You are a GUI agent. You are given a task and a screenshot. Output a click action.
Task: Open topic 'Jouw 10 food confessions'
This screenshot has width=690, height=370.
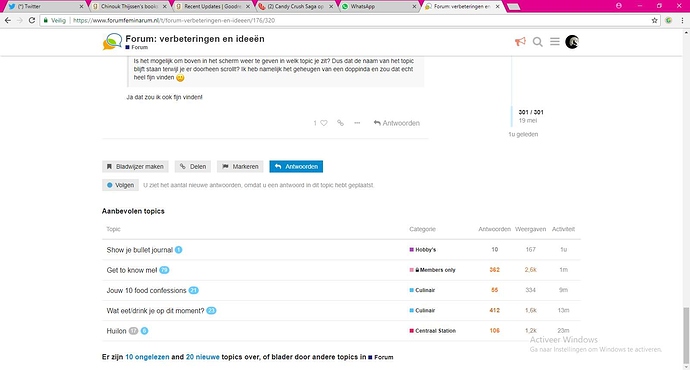[147, 290]
